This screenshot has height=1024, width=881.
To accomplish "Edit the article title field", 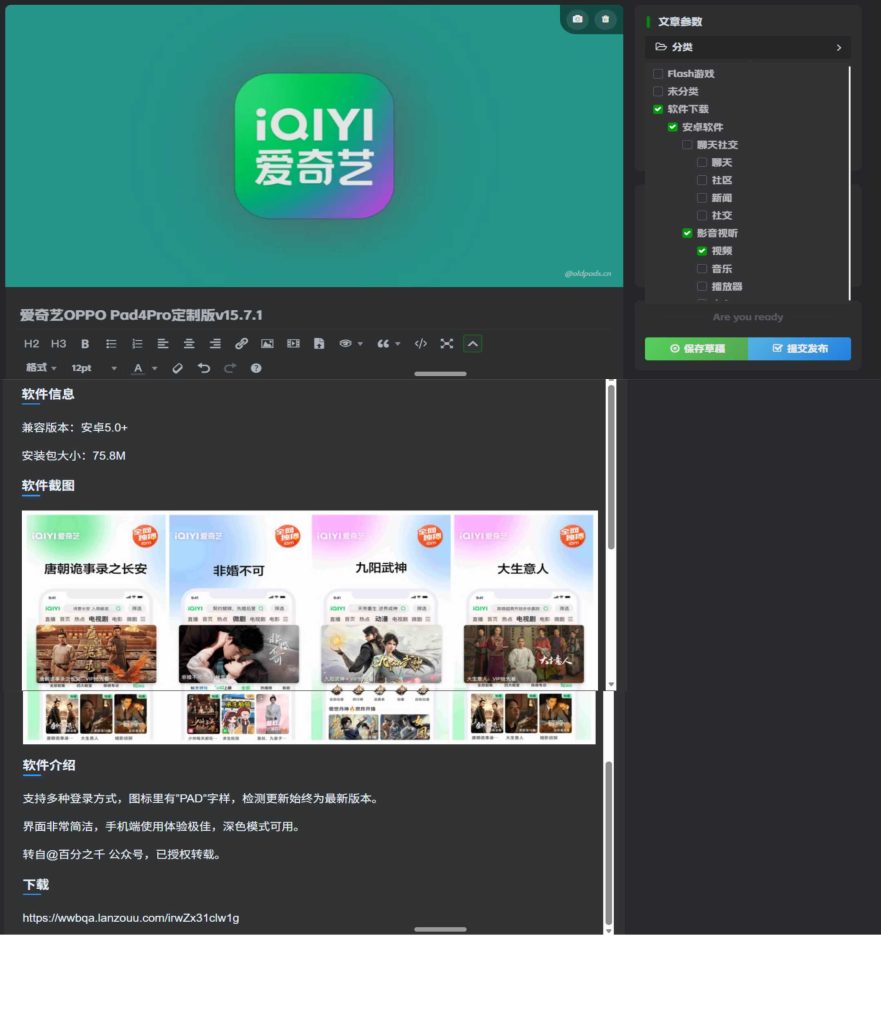I will click(x=313, y=315).
